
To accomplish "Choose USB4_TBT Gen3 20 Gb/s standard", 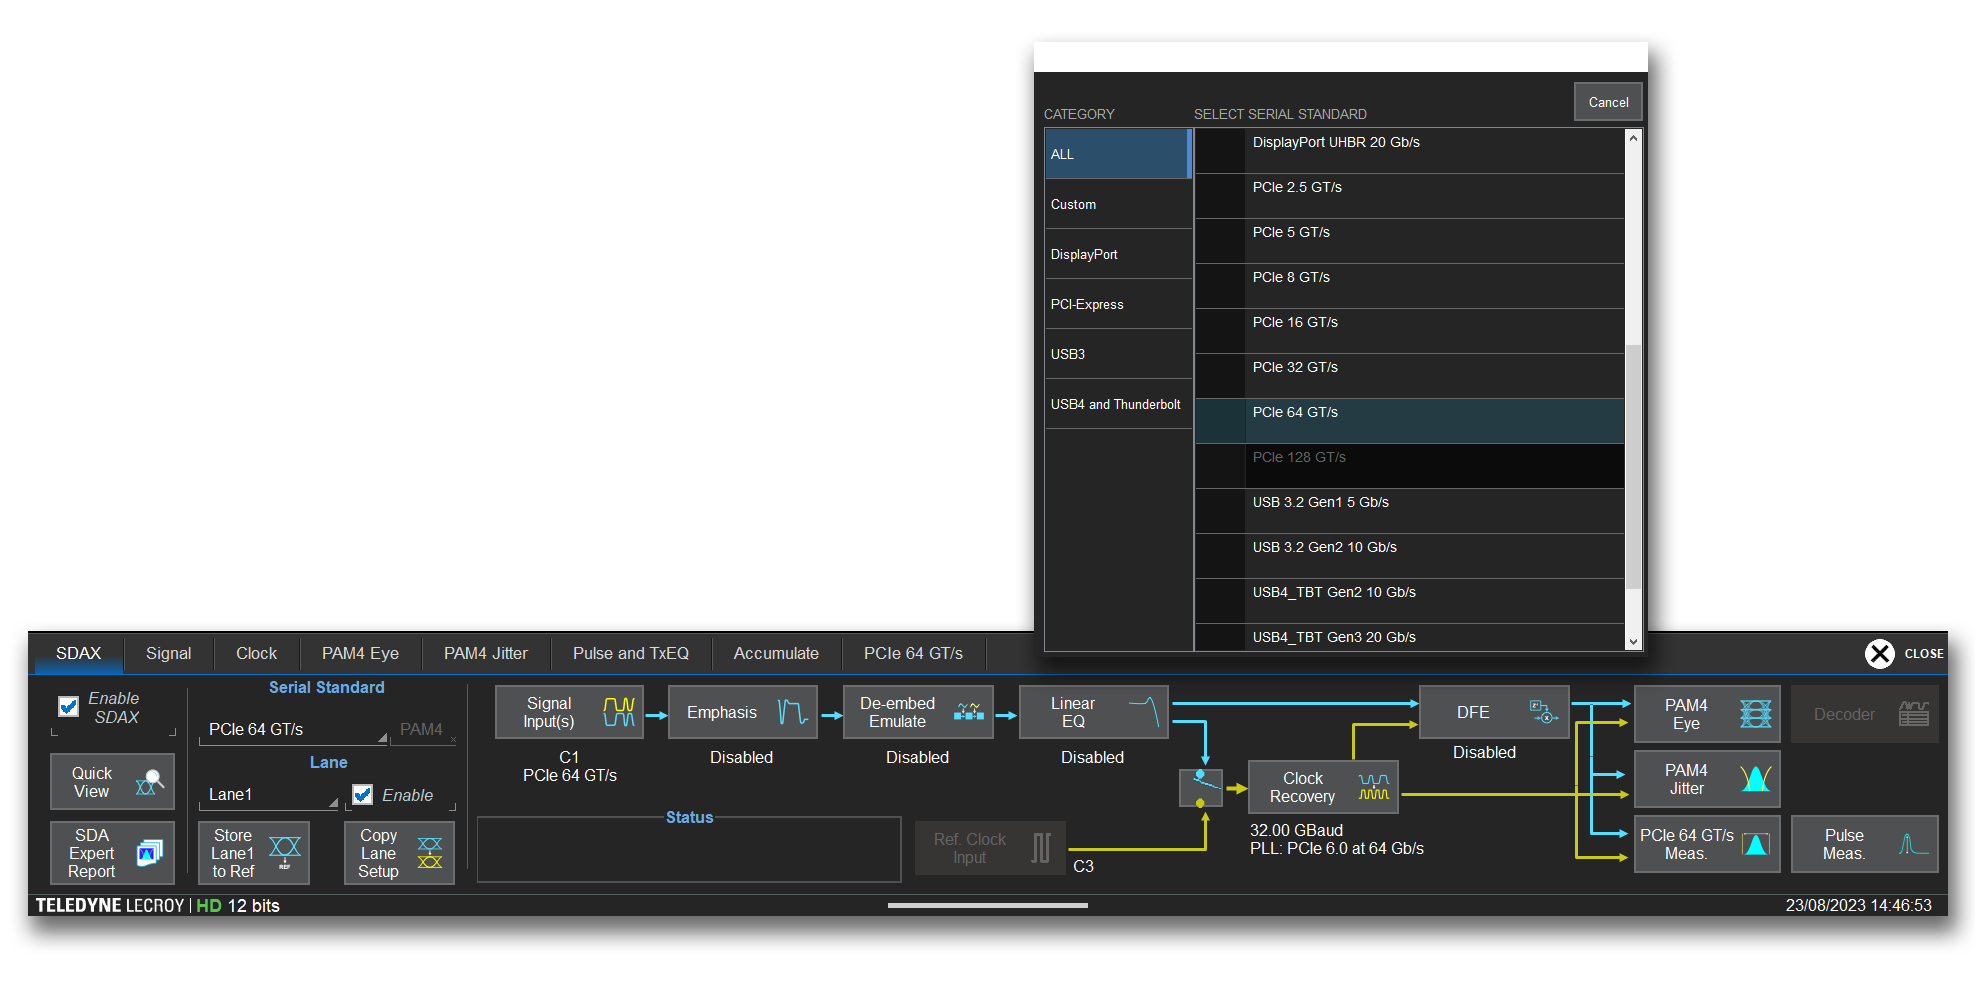I will (1409, 637).
